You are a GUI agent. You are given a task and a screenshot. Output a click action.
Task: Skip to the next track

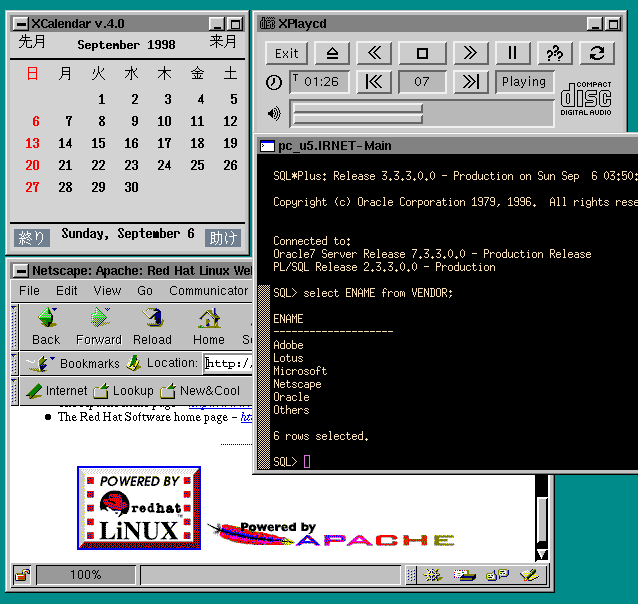point(470,82)
